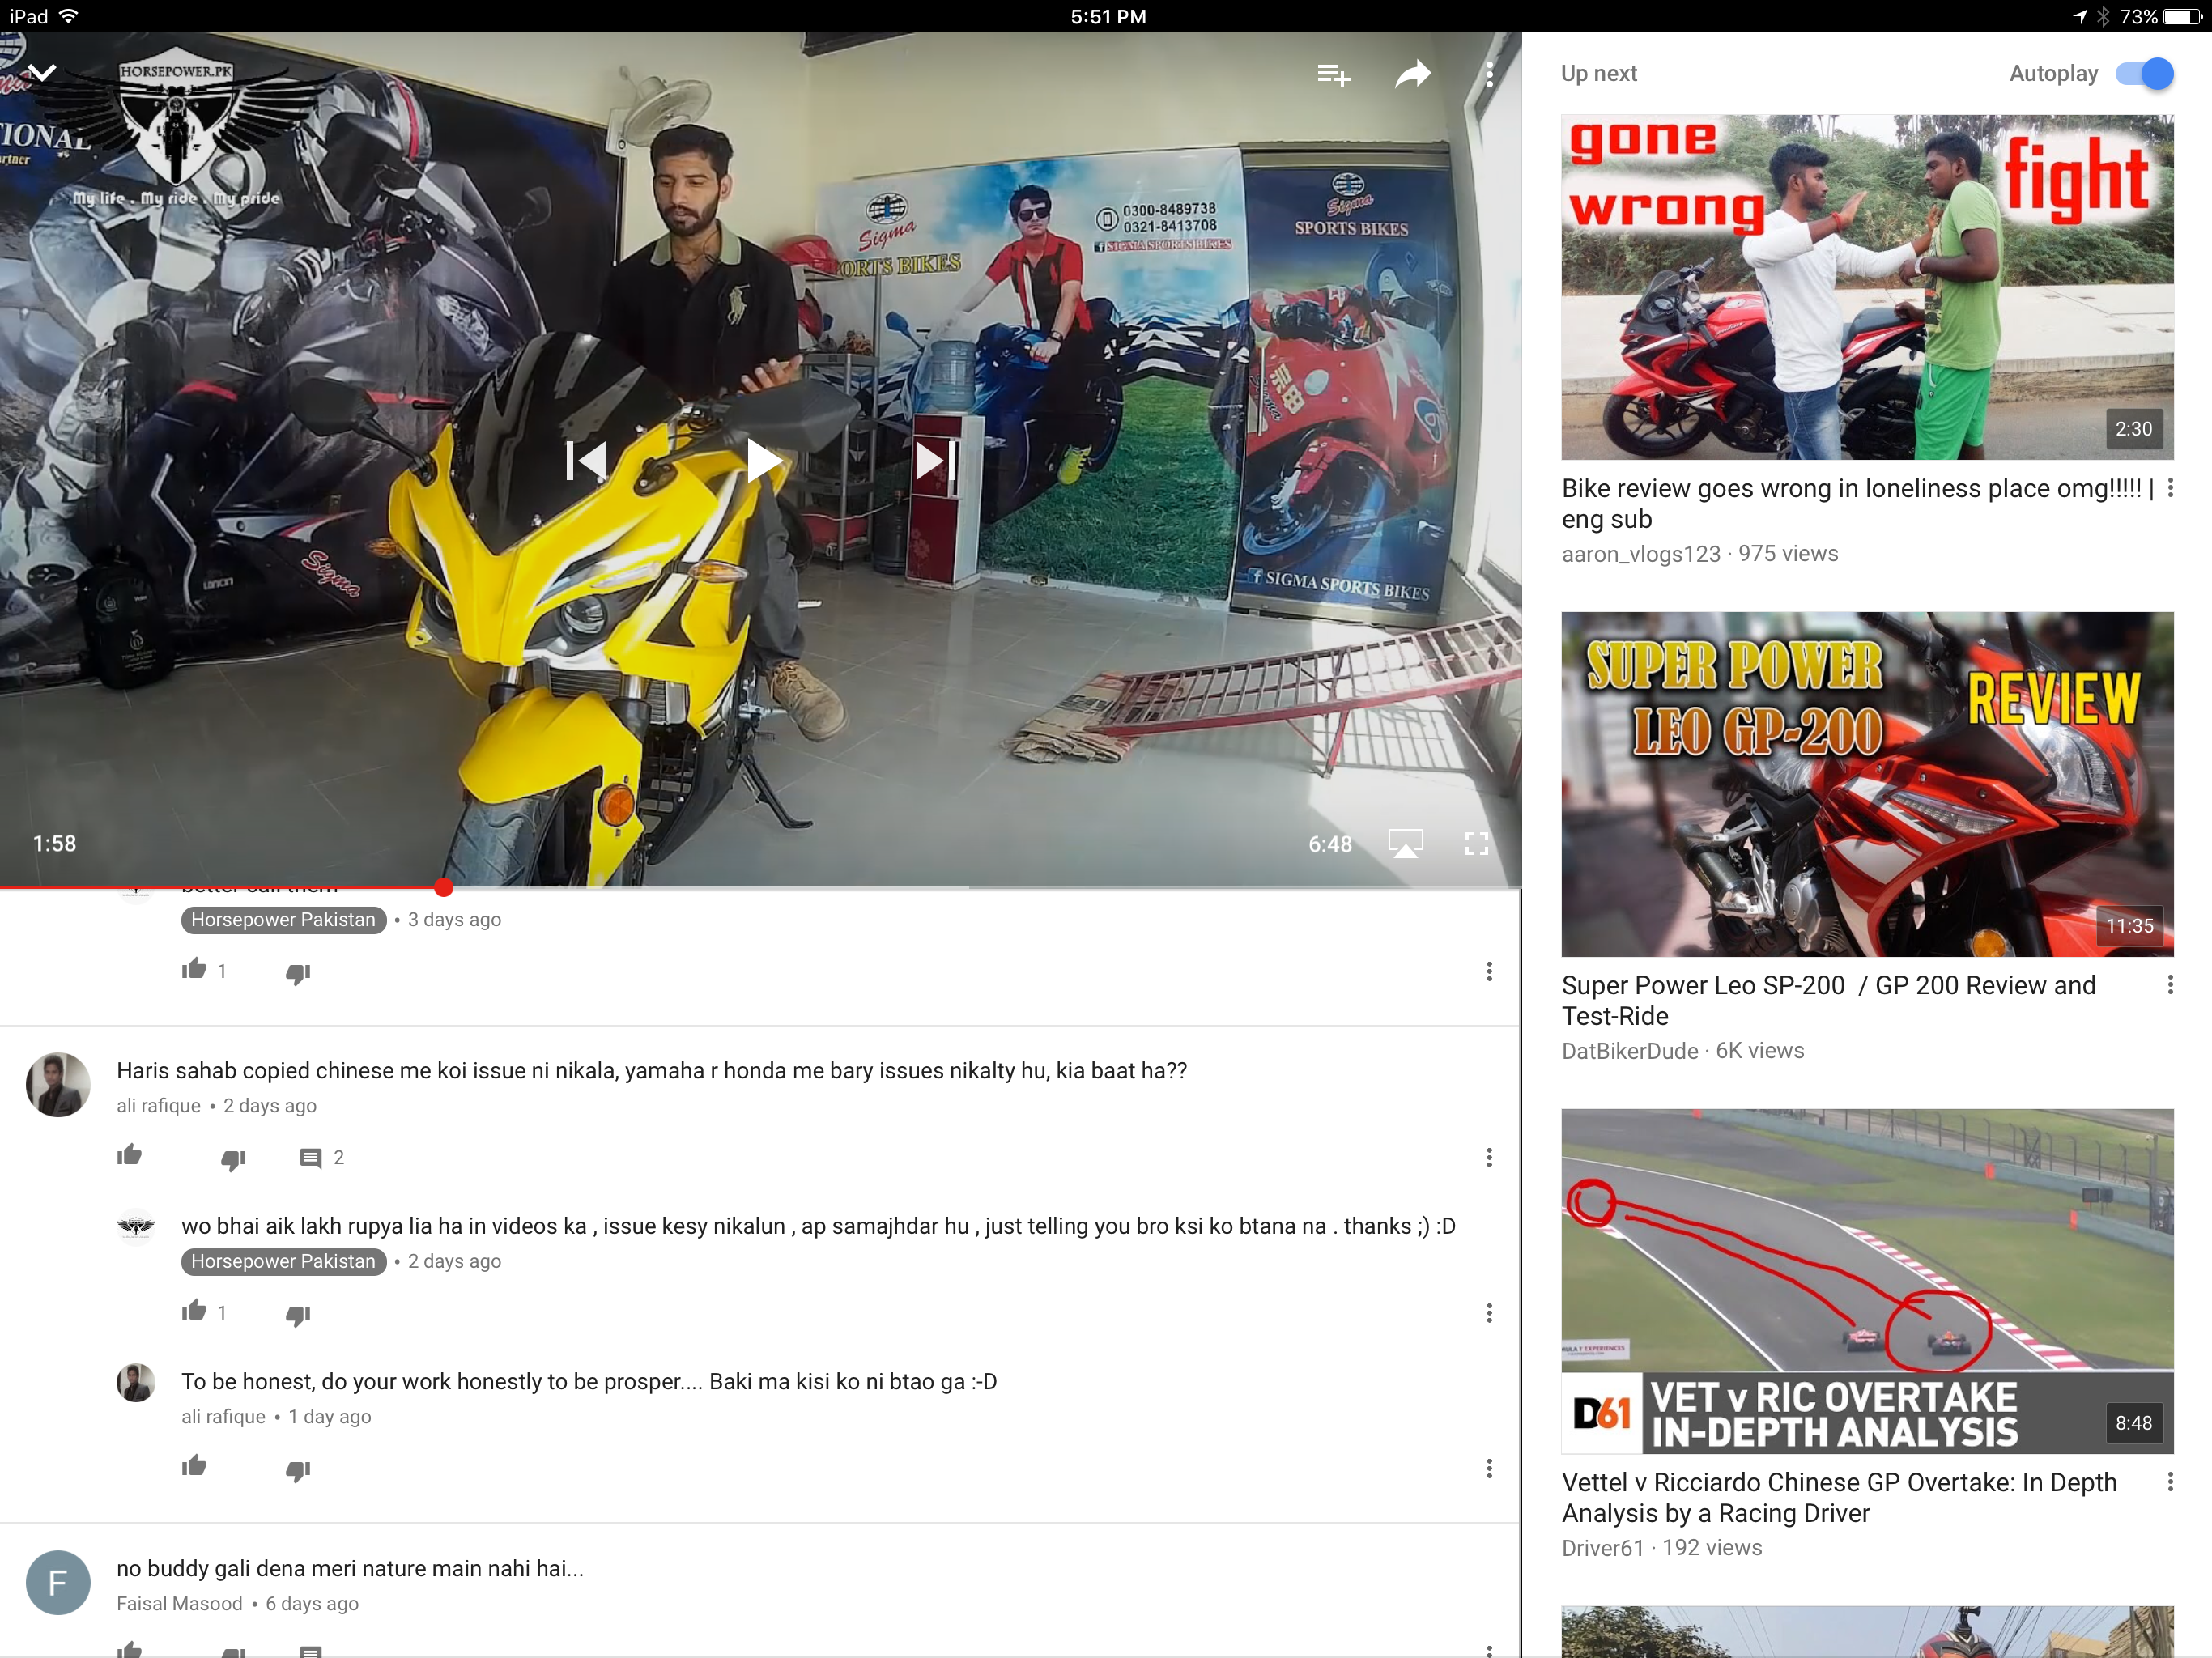The width and height of the screenshot is (2212, 1658).
Task: Share the video using the arrow icon
Action: coord(1413,73)
